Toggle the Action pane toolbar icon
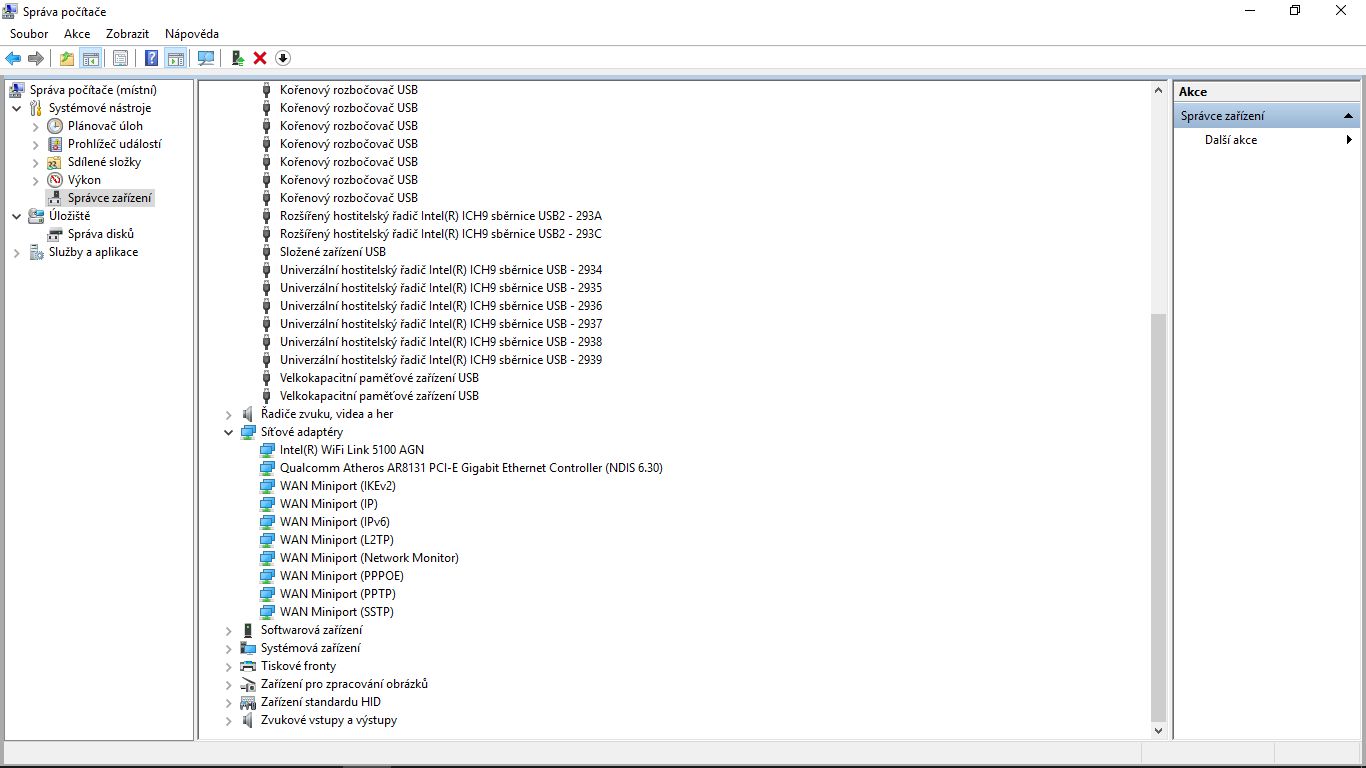 coord(176,58)
